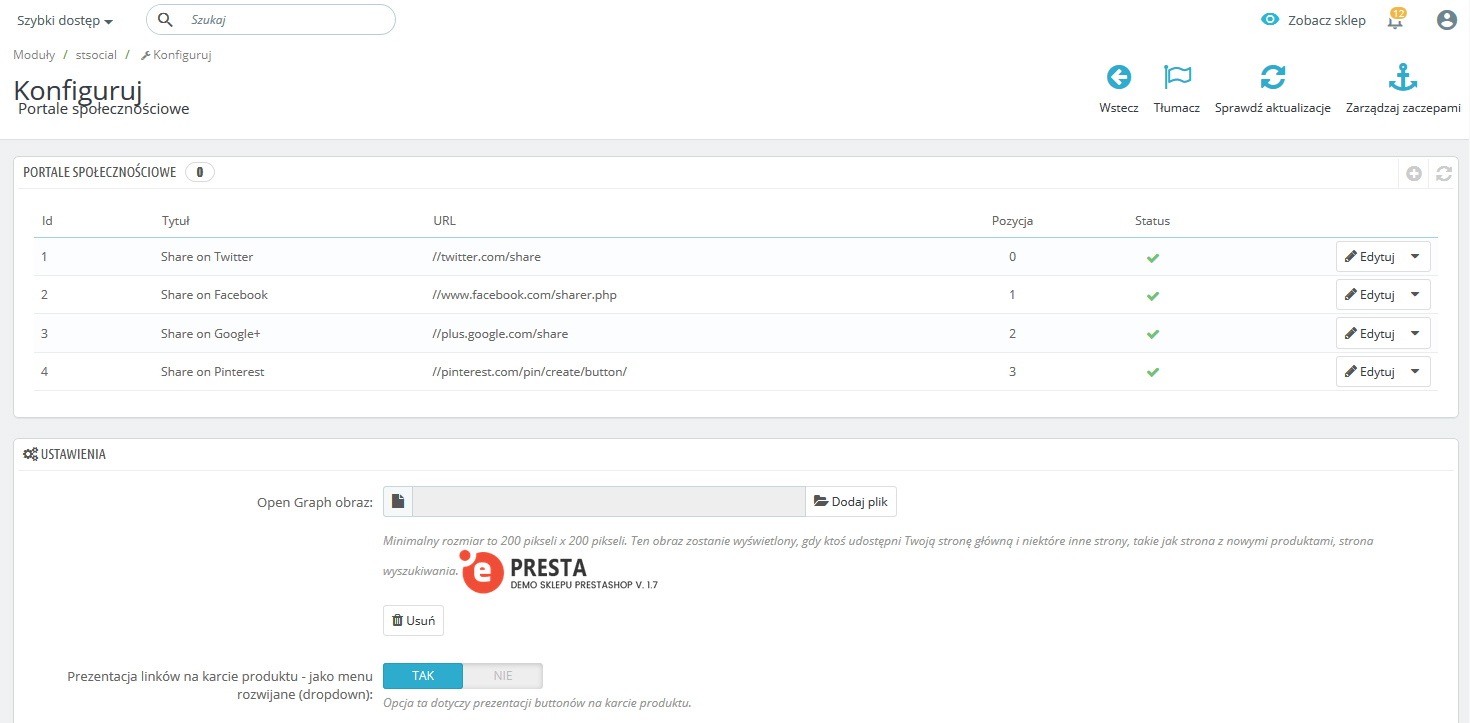1470x723 pixels.
Task: Toggle status checkmark for Share on Twitter
Action: click(1152, 258)
